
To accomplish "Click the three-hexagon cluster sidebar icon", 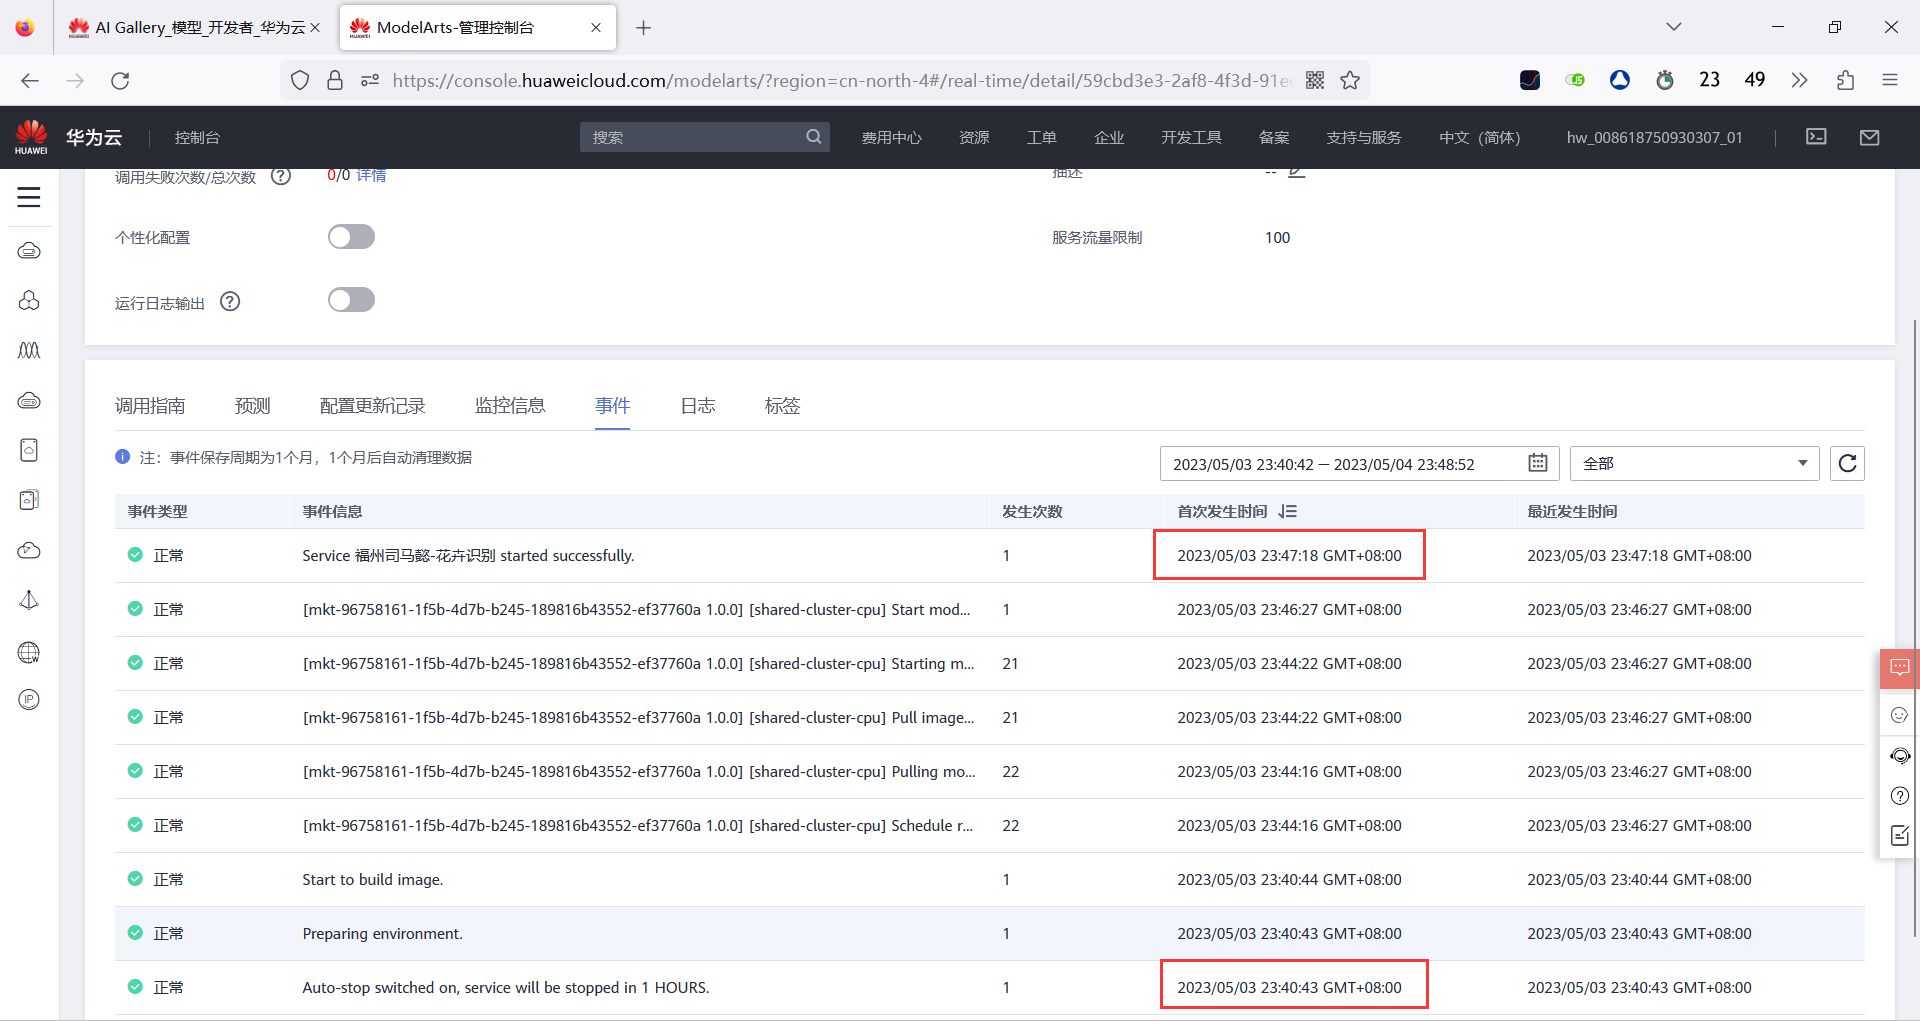I will click(x=29, y=300).
